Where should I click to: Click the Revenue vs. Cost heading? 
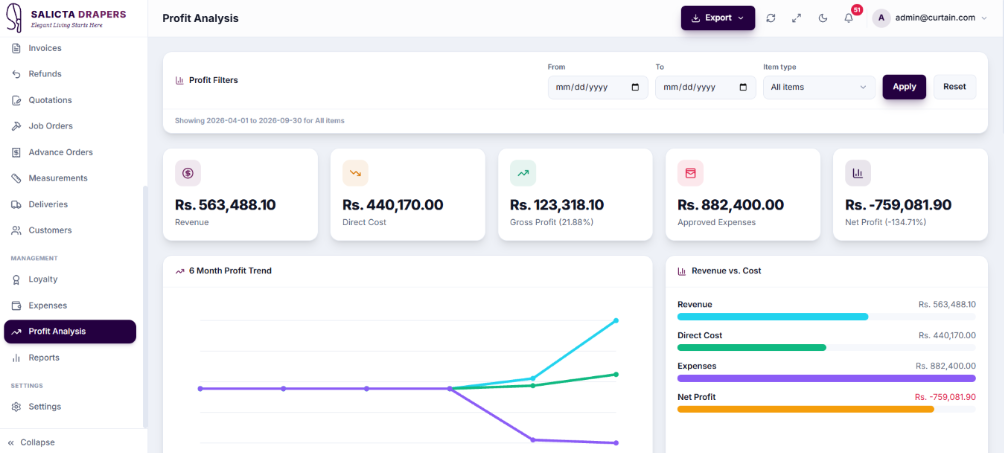pos(727,271)
